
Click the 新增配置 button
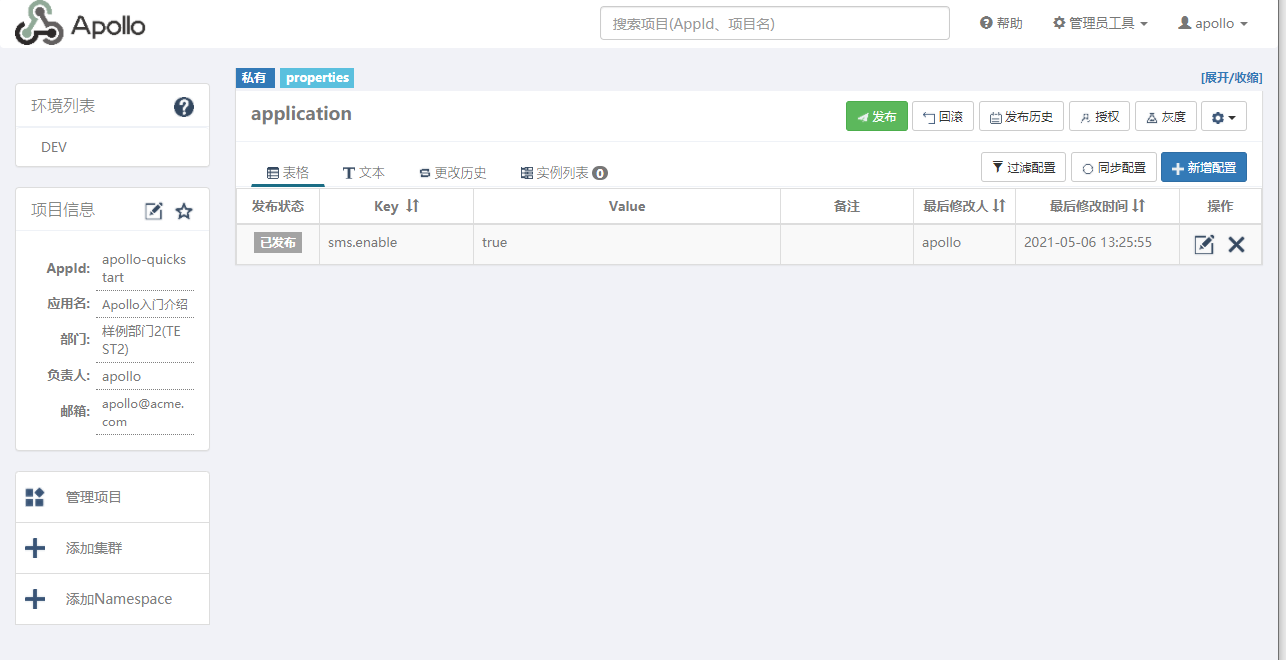point(1203,168)
